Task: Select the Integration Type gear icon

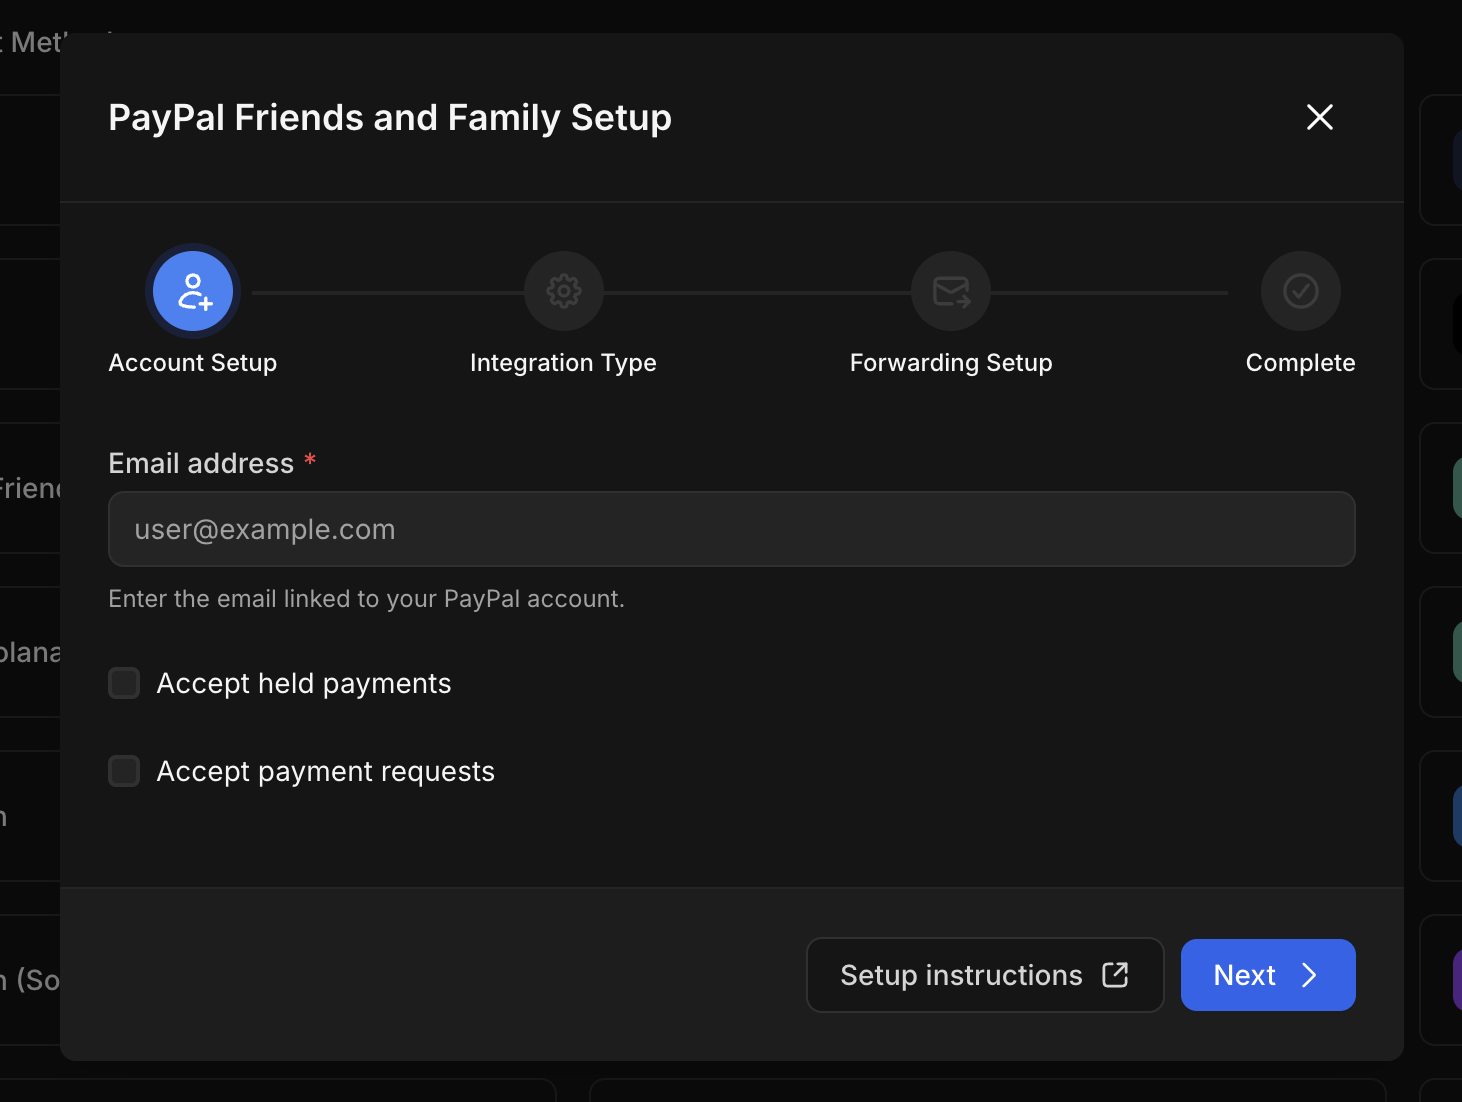Action: [x=563, y=291]
